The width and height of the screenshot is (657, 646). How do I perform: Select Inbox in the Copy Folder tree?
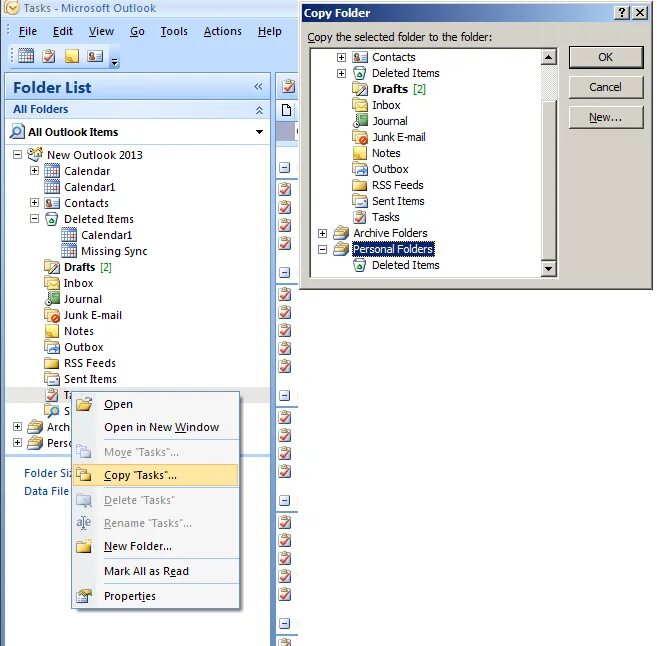(x=386, y=105)
